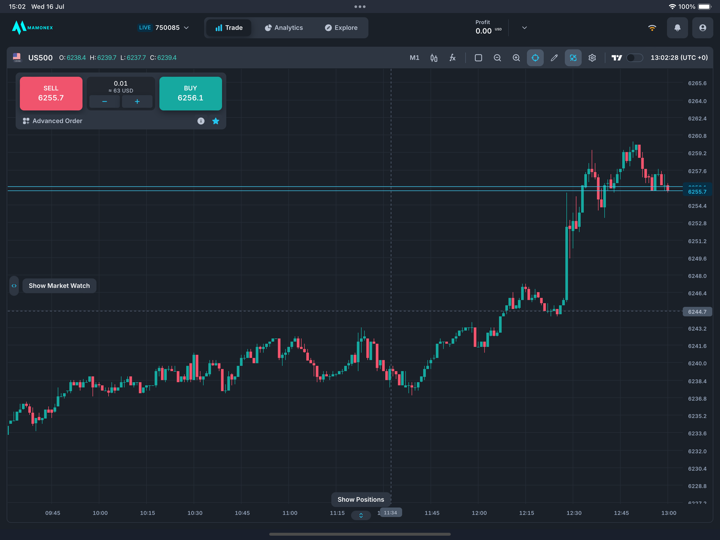720x540 pixels.
Task: Toggle the TradingView chart switch
Action: pyautogui.click(x=633, y=58)
